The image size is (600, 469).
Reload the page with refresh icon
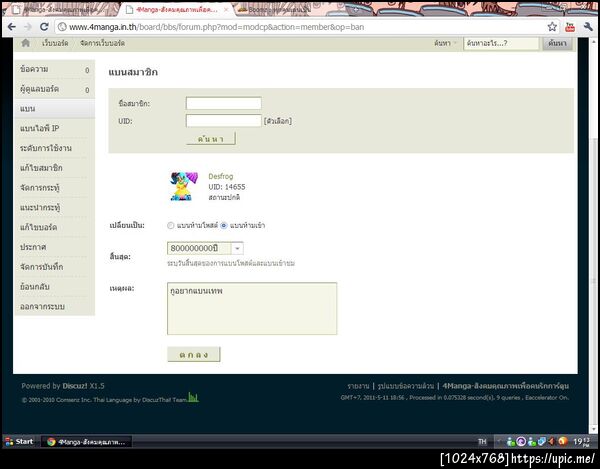pos(44,27)
